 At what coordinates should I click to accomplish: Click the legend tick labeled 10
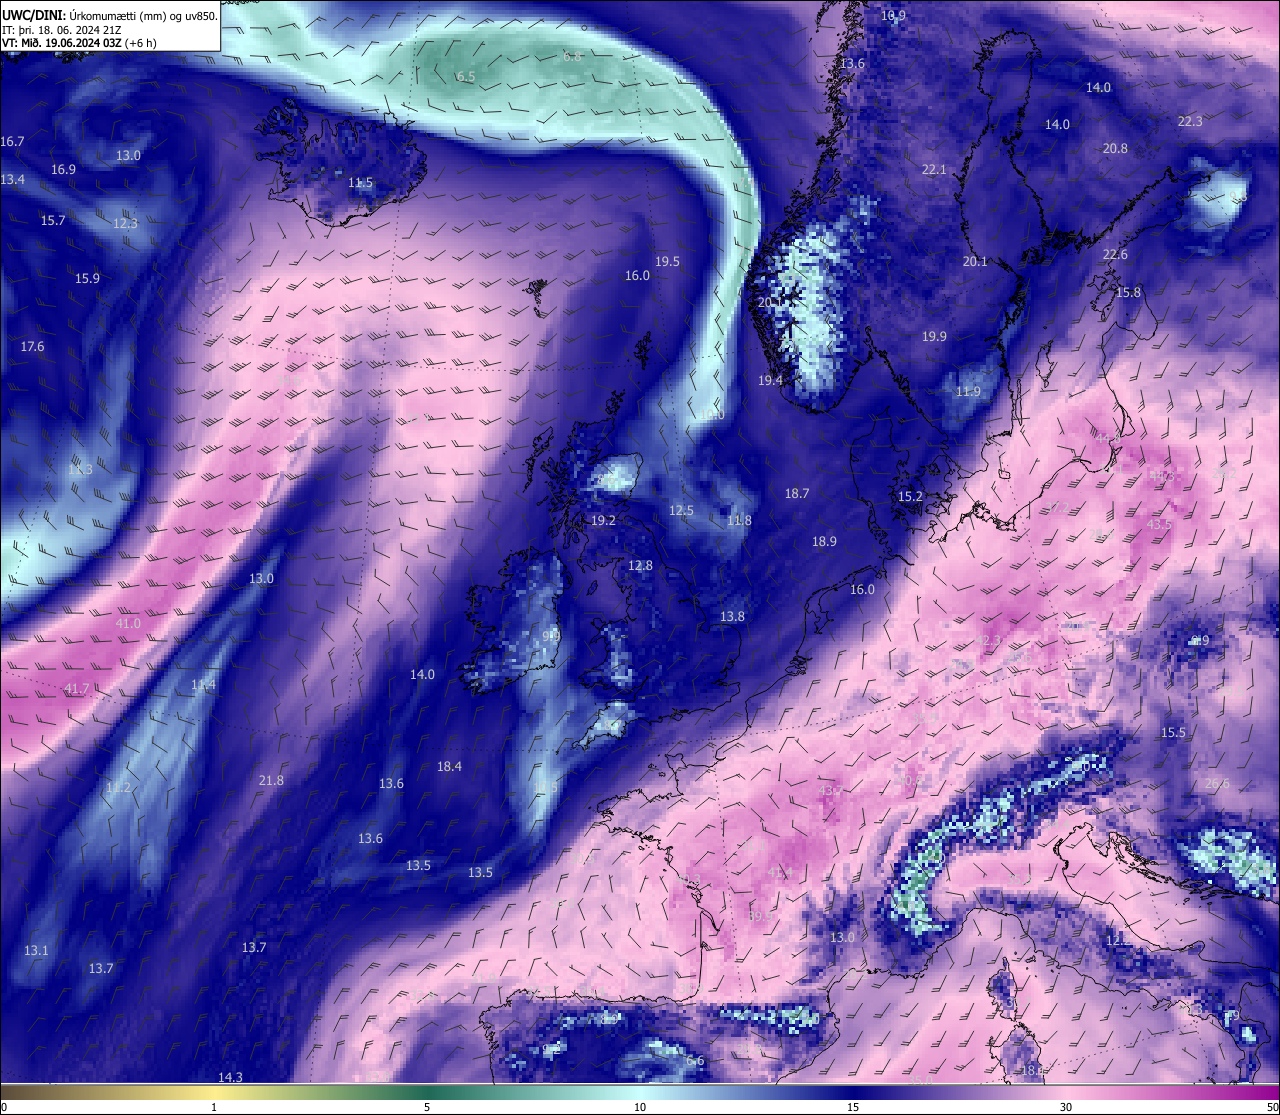click(640, 1107)
